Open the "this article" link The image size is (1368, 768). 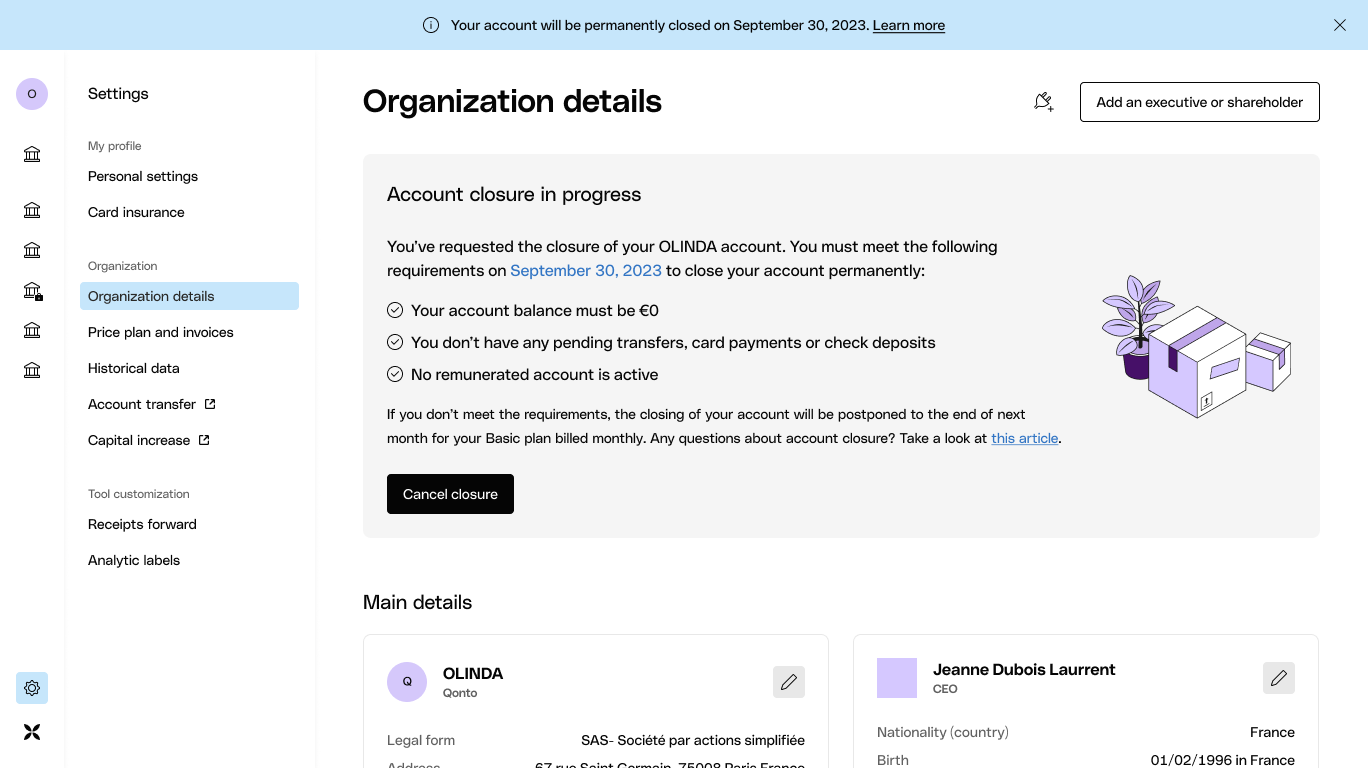click(x=1025, y=438)
